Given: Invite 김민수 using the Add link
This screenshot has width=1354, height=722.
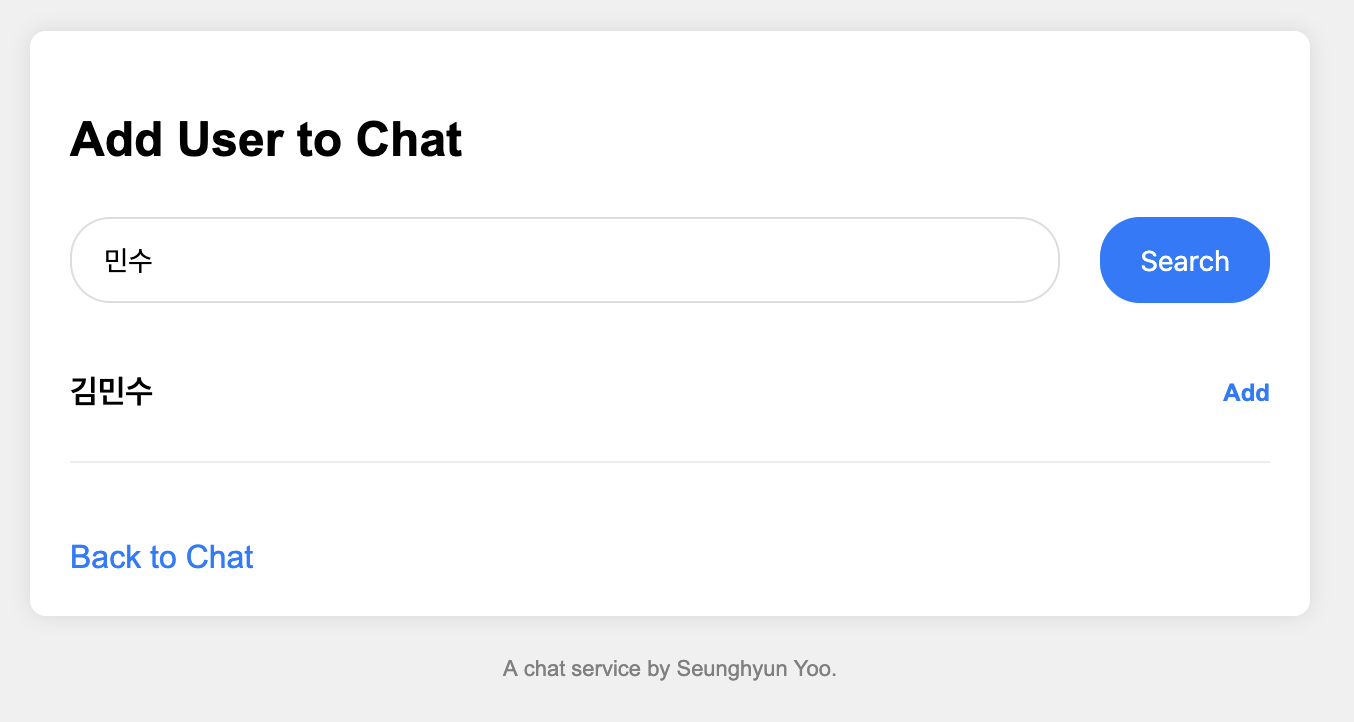Looking at the screenshot, I should (x=1245, y=393).
